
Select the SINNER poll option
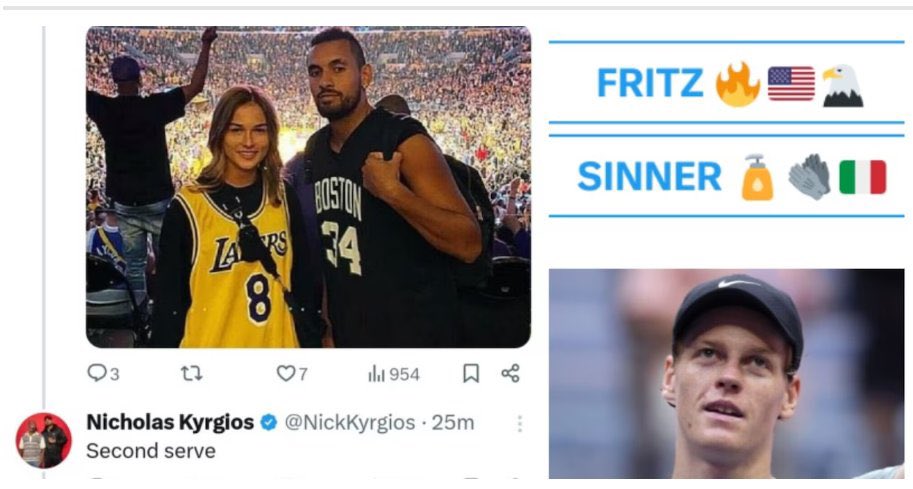tap(727, 176)
